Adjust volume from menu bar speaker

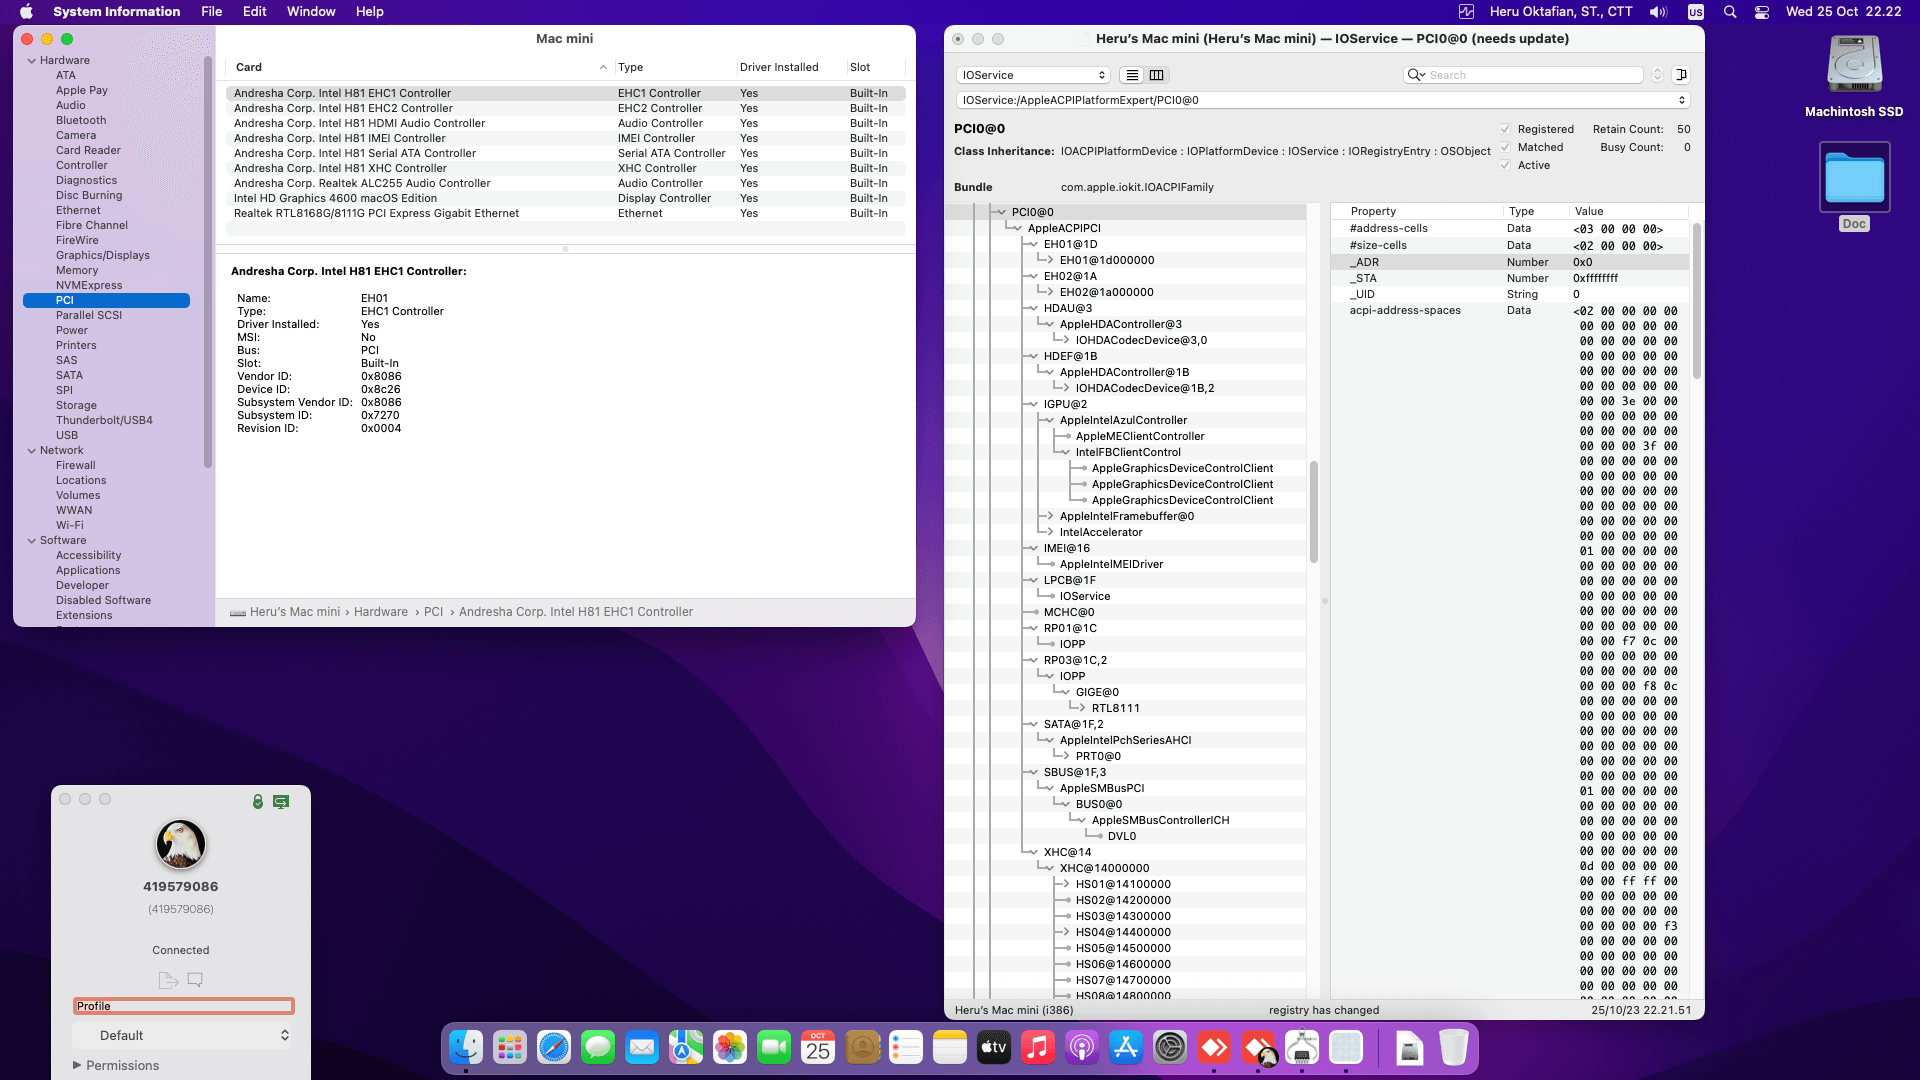pos(1658,12)
